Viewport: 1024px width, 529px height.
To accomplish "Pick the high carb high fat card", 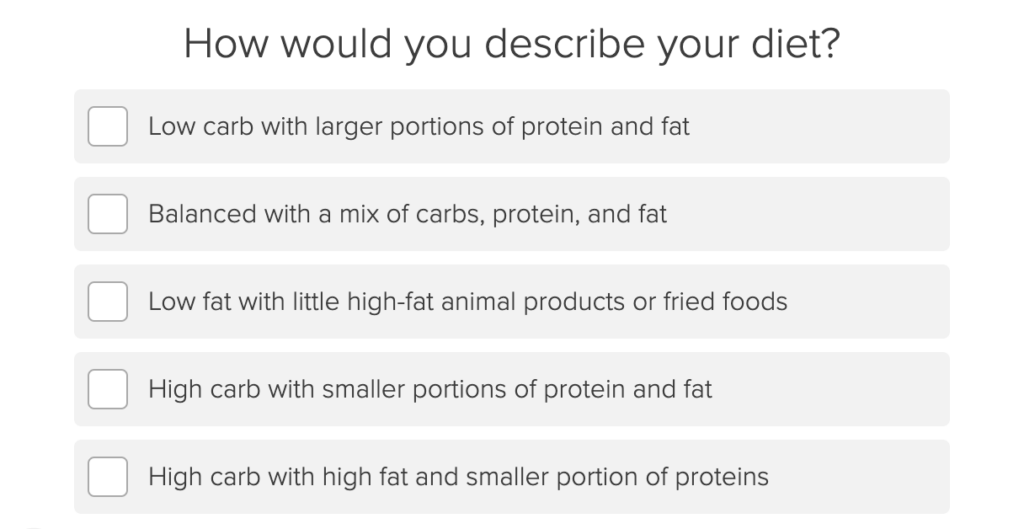I will pos(512,477).
